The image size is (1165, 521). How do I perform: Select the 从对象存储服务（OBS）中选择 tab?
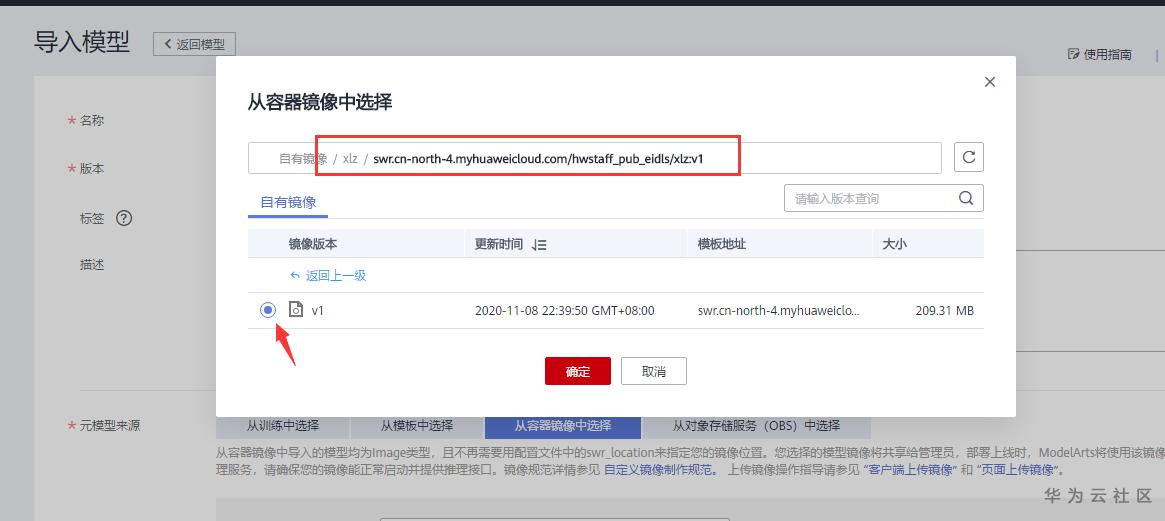coord(756,426)
